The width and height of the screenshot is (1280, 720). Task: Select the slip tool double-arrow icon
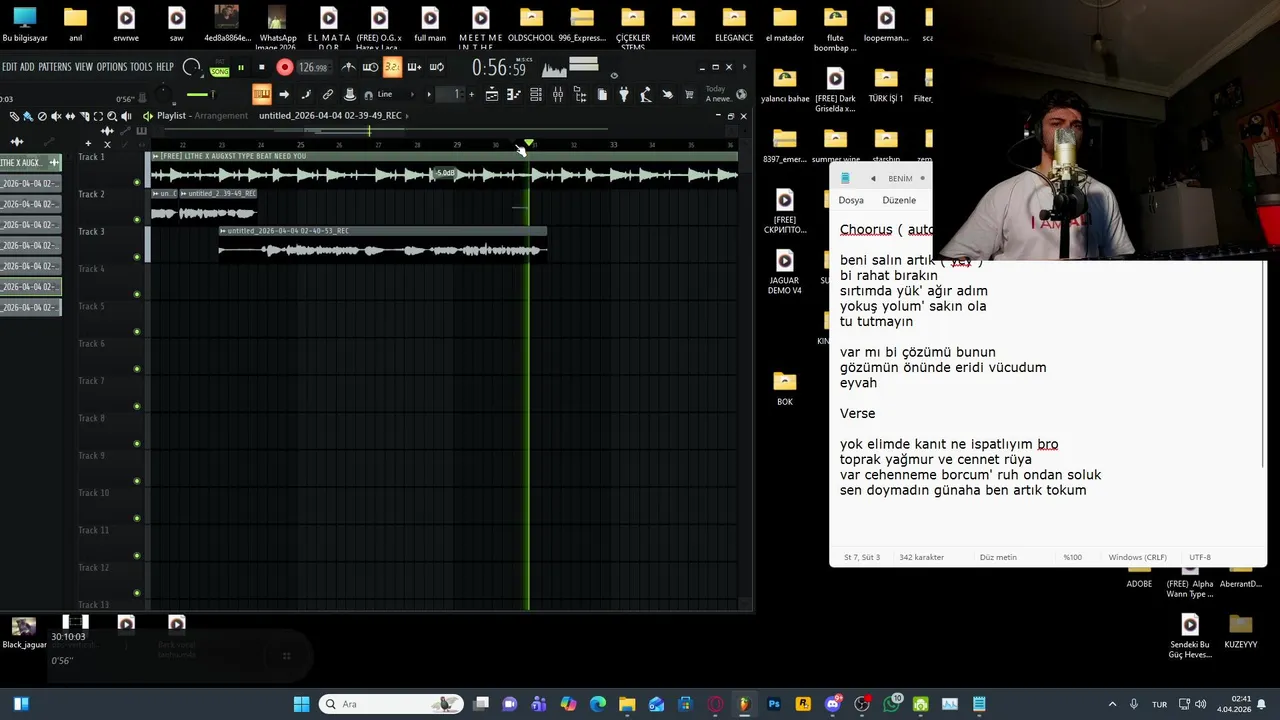click(x=70, y=116)
